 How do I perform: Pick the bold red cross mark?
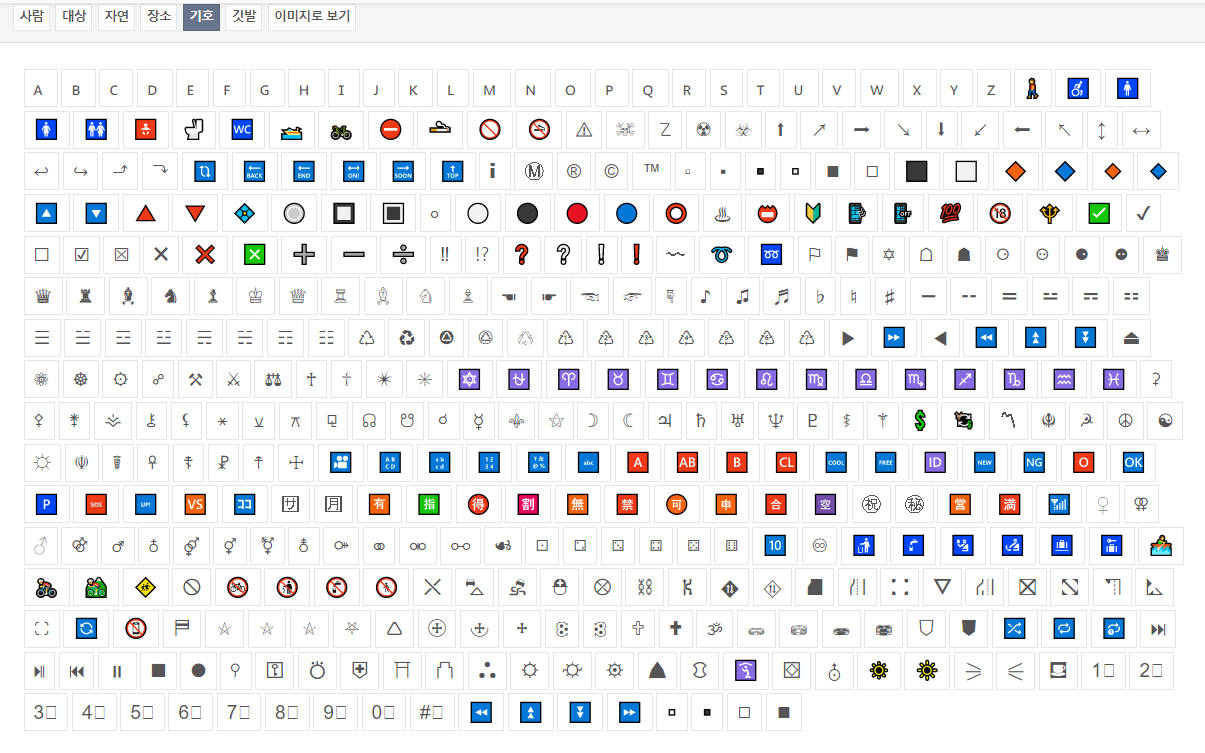pos(205,254)
